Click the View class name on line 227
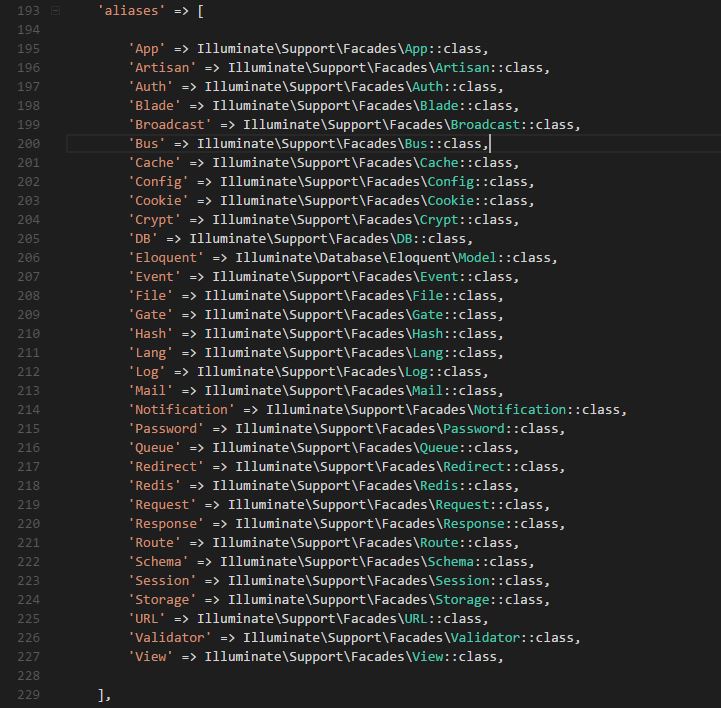Viewport: 721px width, 708px height. pos(428,657)
